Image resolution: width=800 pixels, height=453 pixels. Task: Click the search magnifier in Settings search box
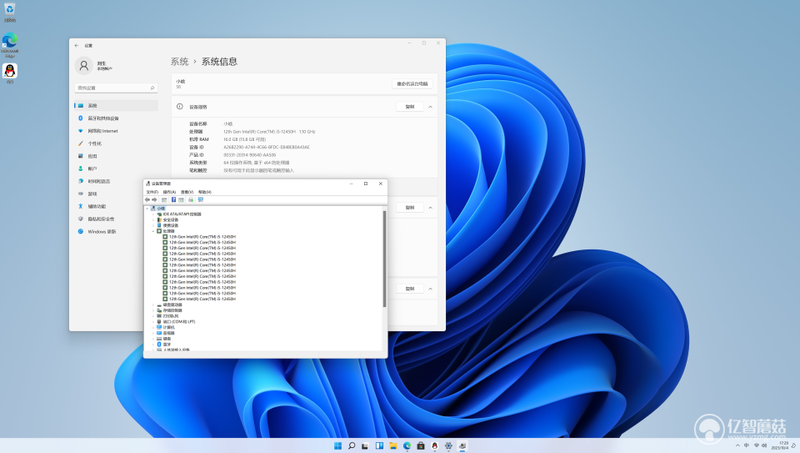click(152, 88)
